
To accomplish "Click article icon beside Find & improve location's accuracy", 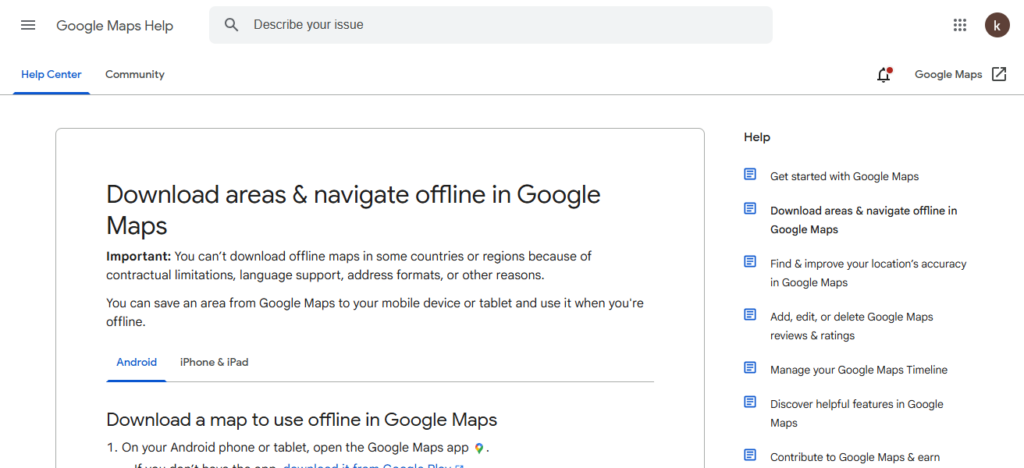I will click(750, 262).
